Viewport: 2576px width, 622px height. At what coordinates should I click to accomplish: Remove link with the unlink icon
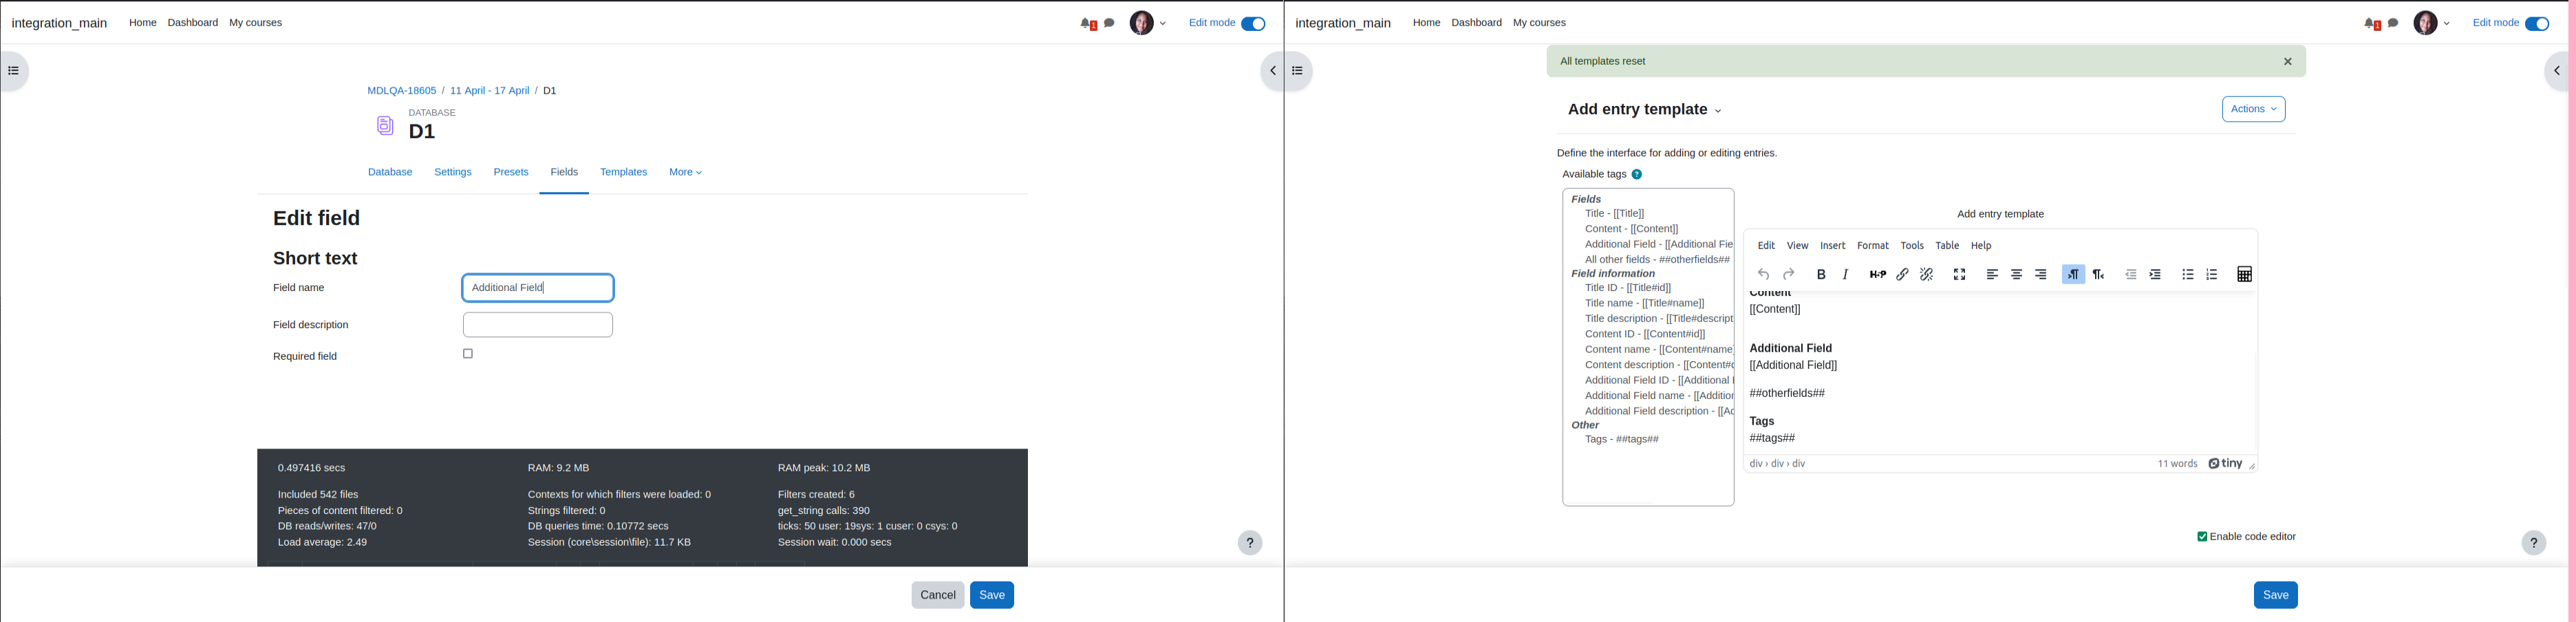[x=1927, y=274]
